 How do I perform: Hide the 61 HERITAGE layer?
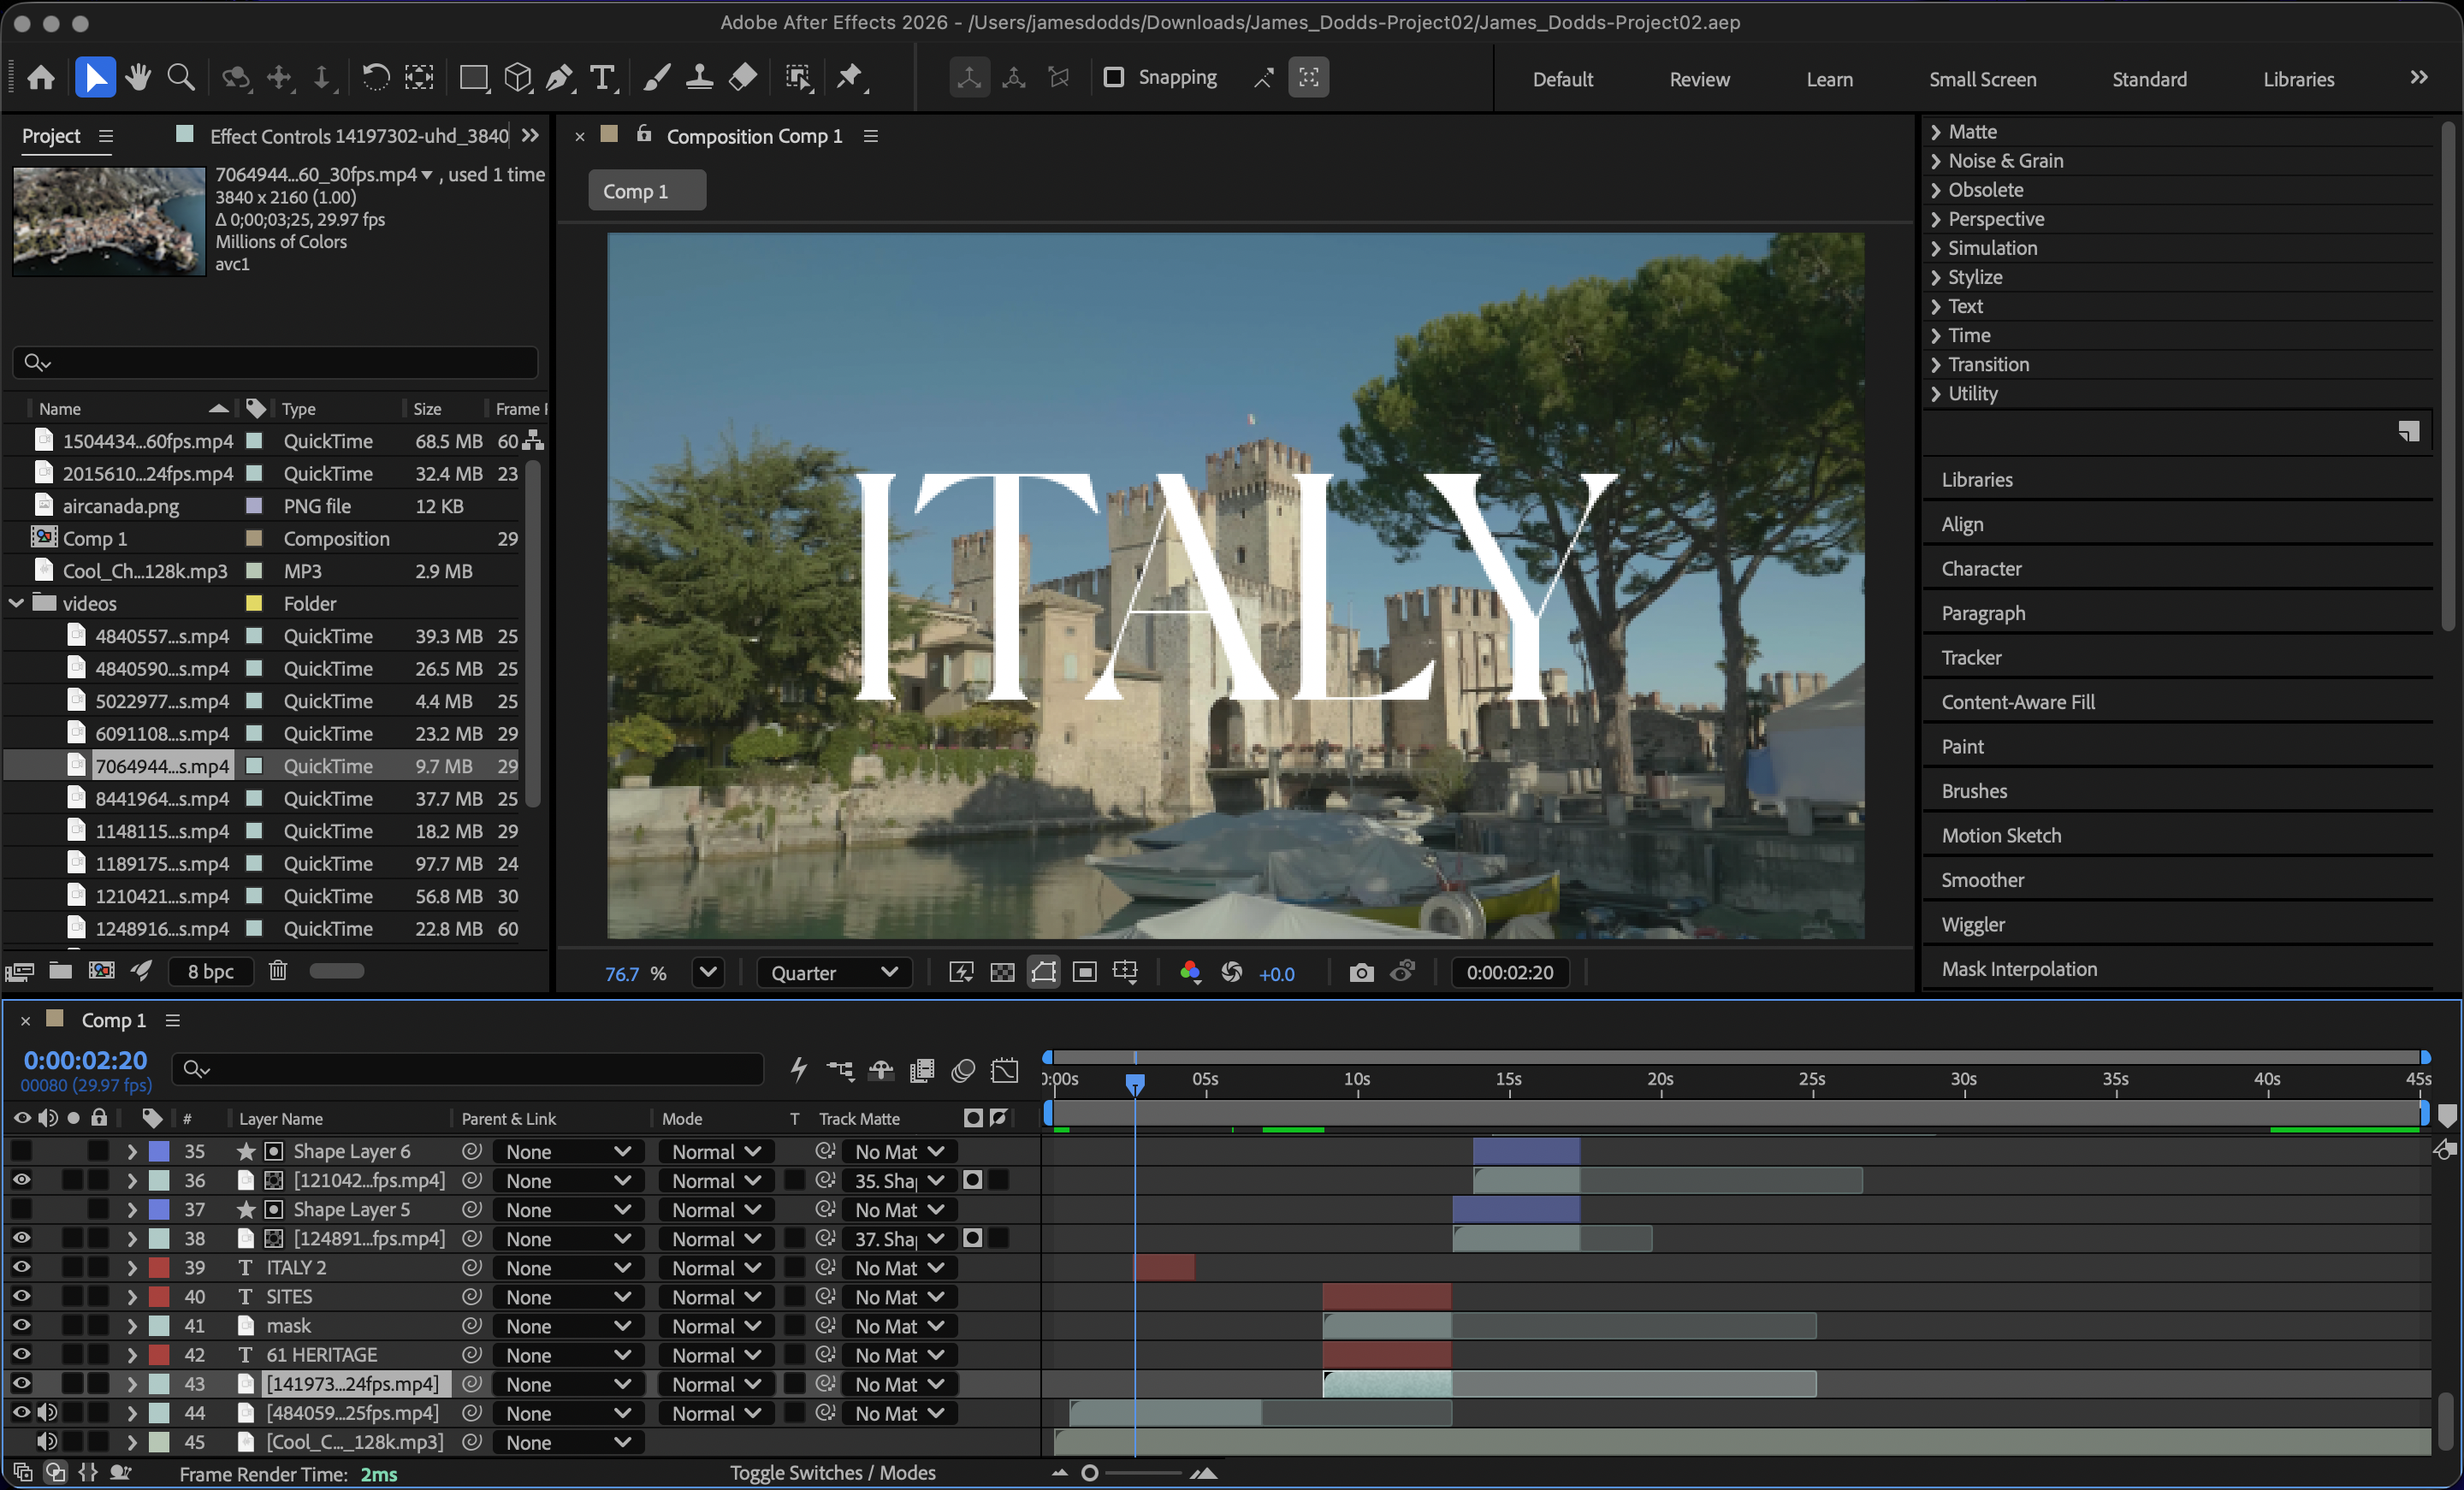(21, 1355)
